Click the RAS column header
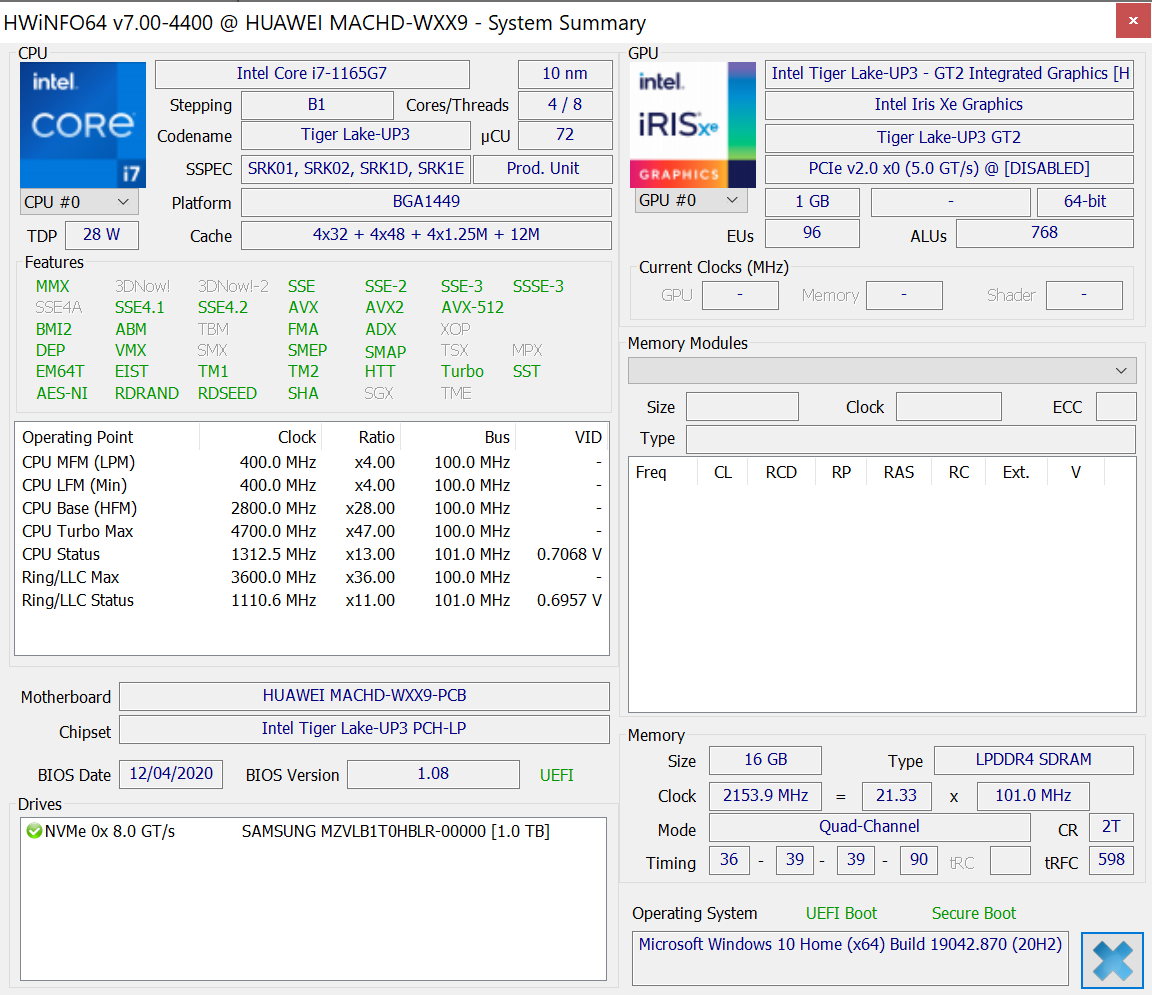Screen dimensions: 1152x995 tap(899, 472)
